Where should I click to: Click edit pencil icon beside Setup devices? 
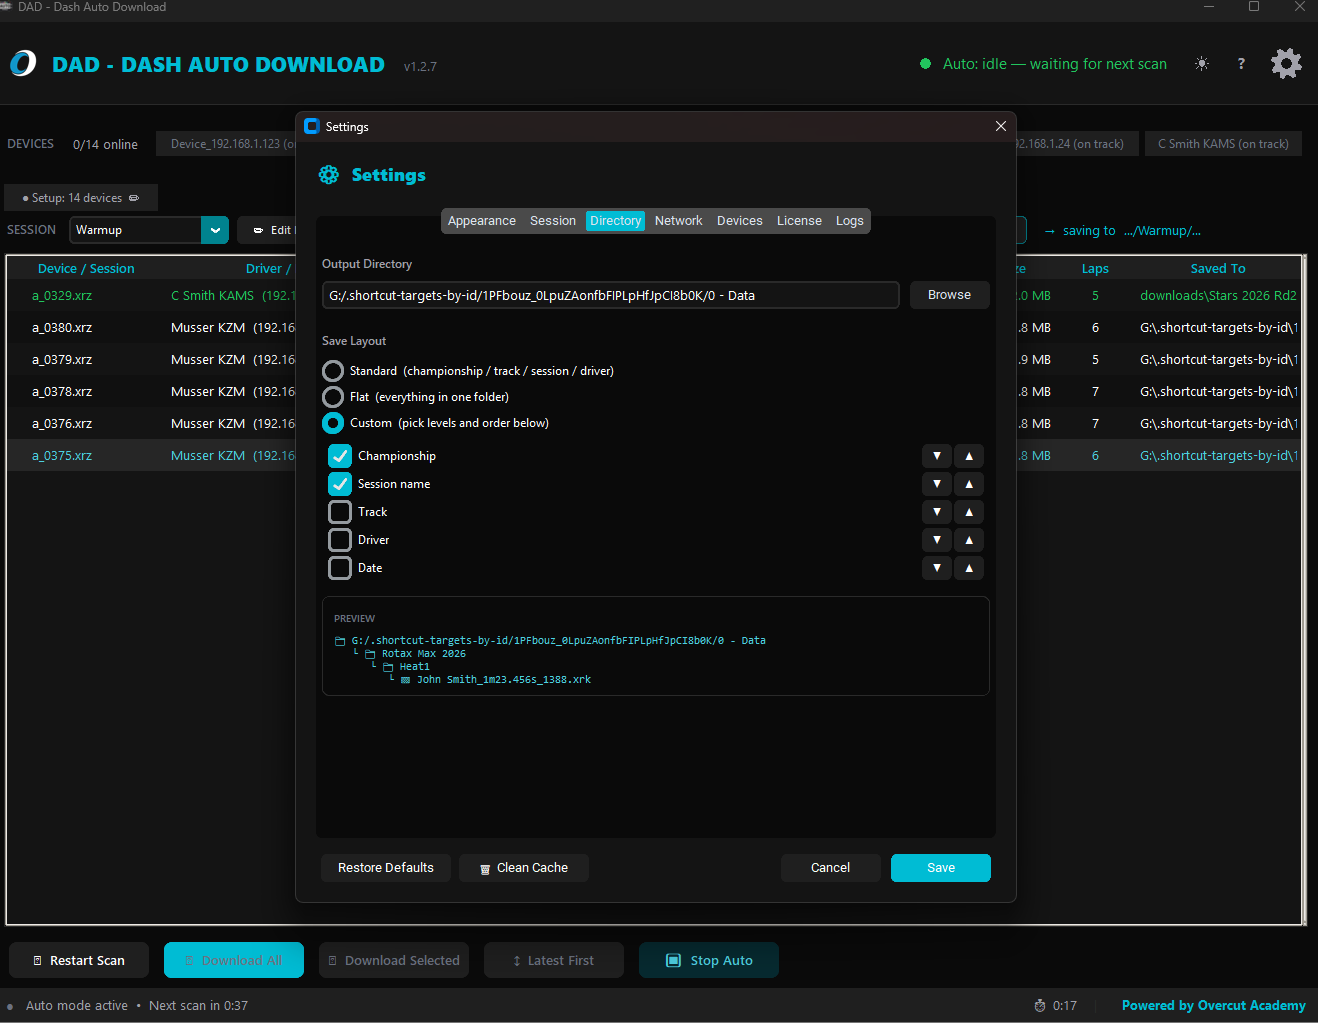click(134, 198)
